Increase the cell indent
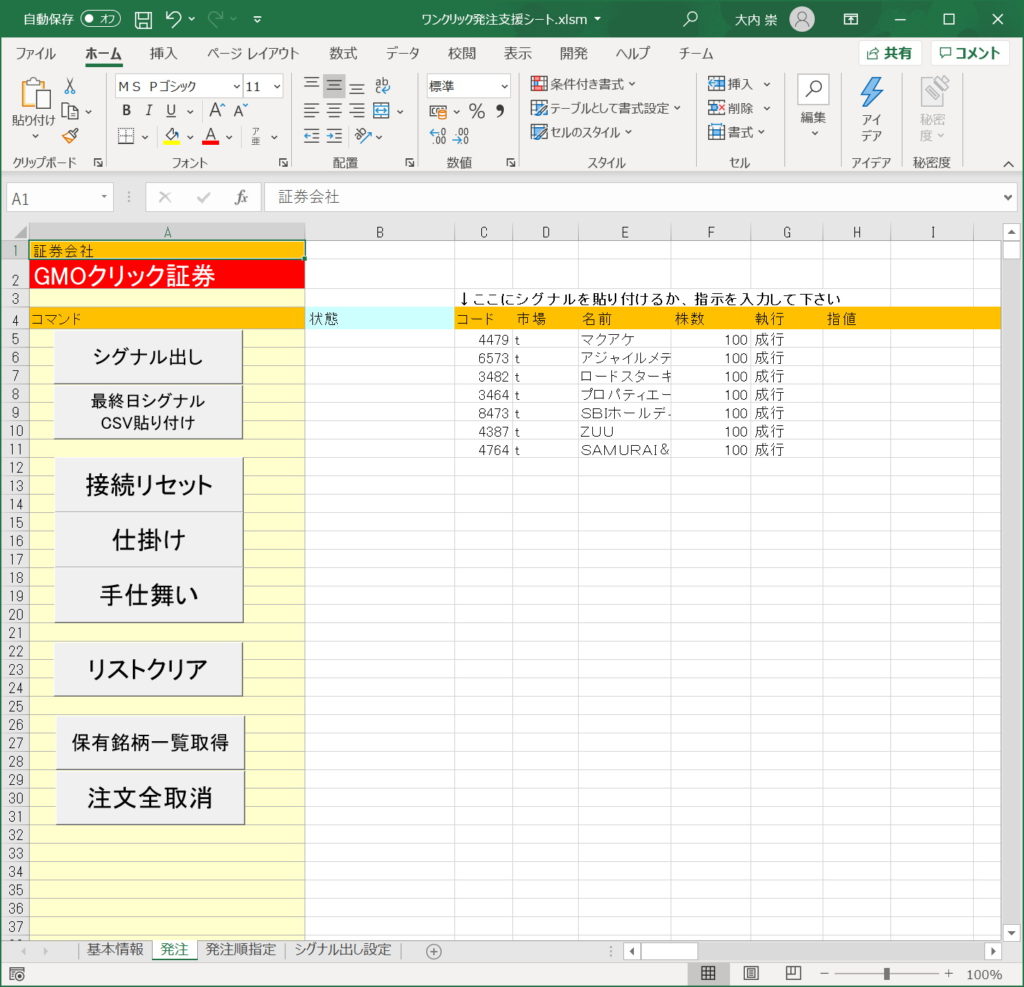 334,136
